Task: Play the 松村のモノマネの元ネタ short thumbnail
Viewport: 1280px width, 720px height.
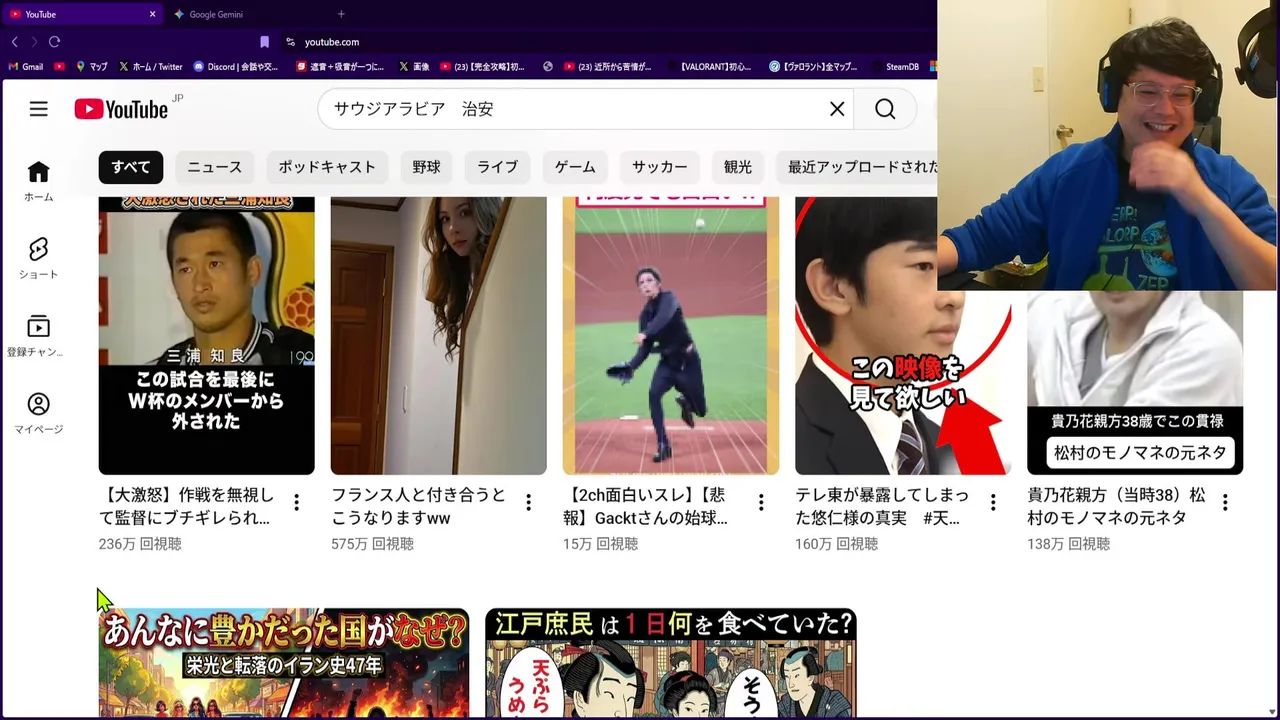Action: 1135,382
